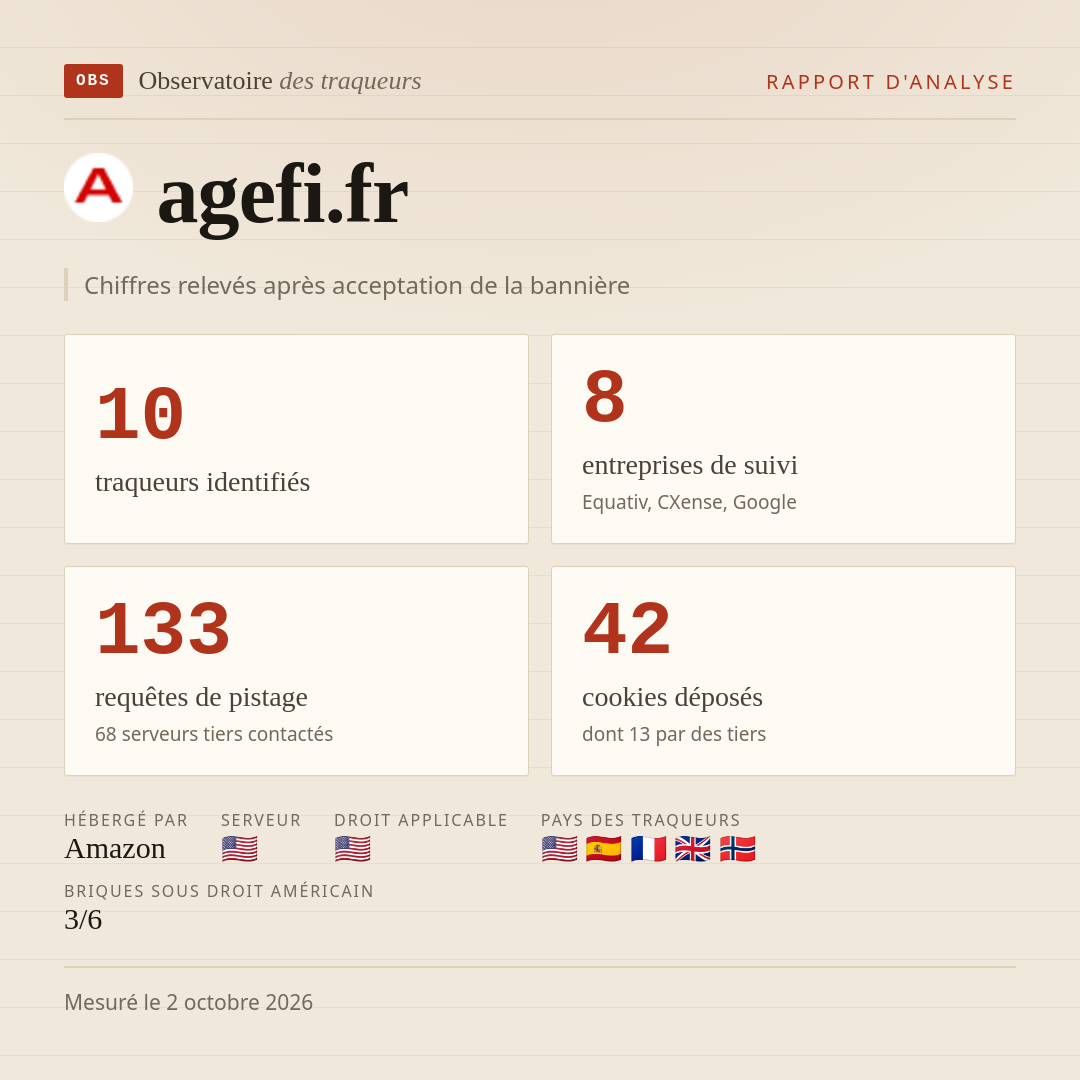Click the US flag under Serveur
The image size is (1080, 1080).
[240, 849]
